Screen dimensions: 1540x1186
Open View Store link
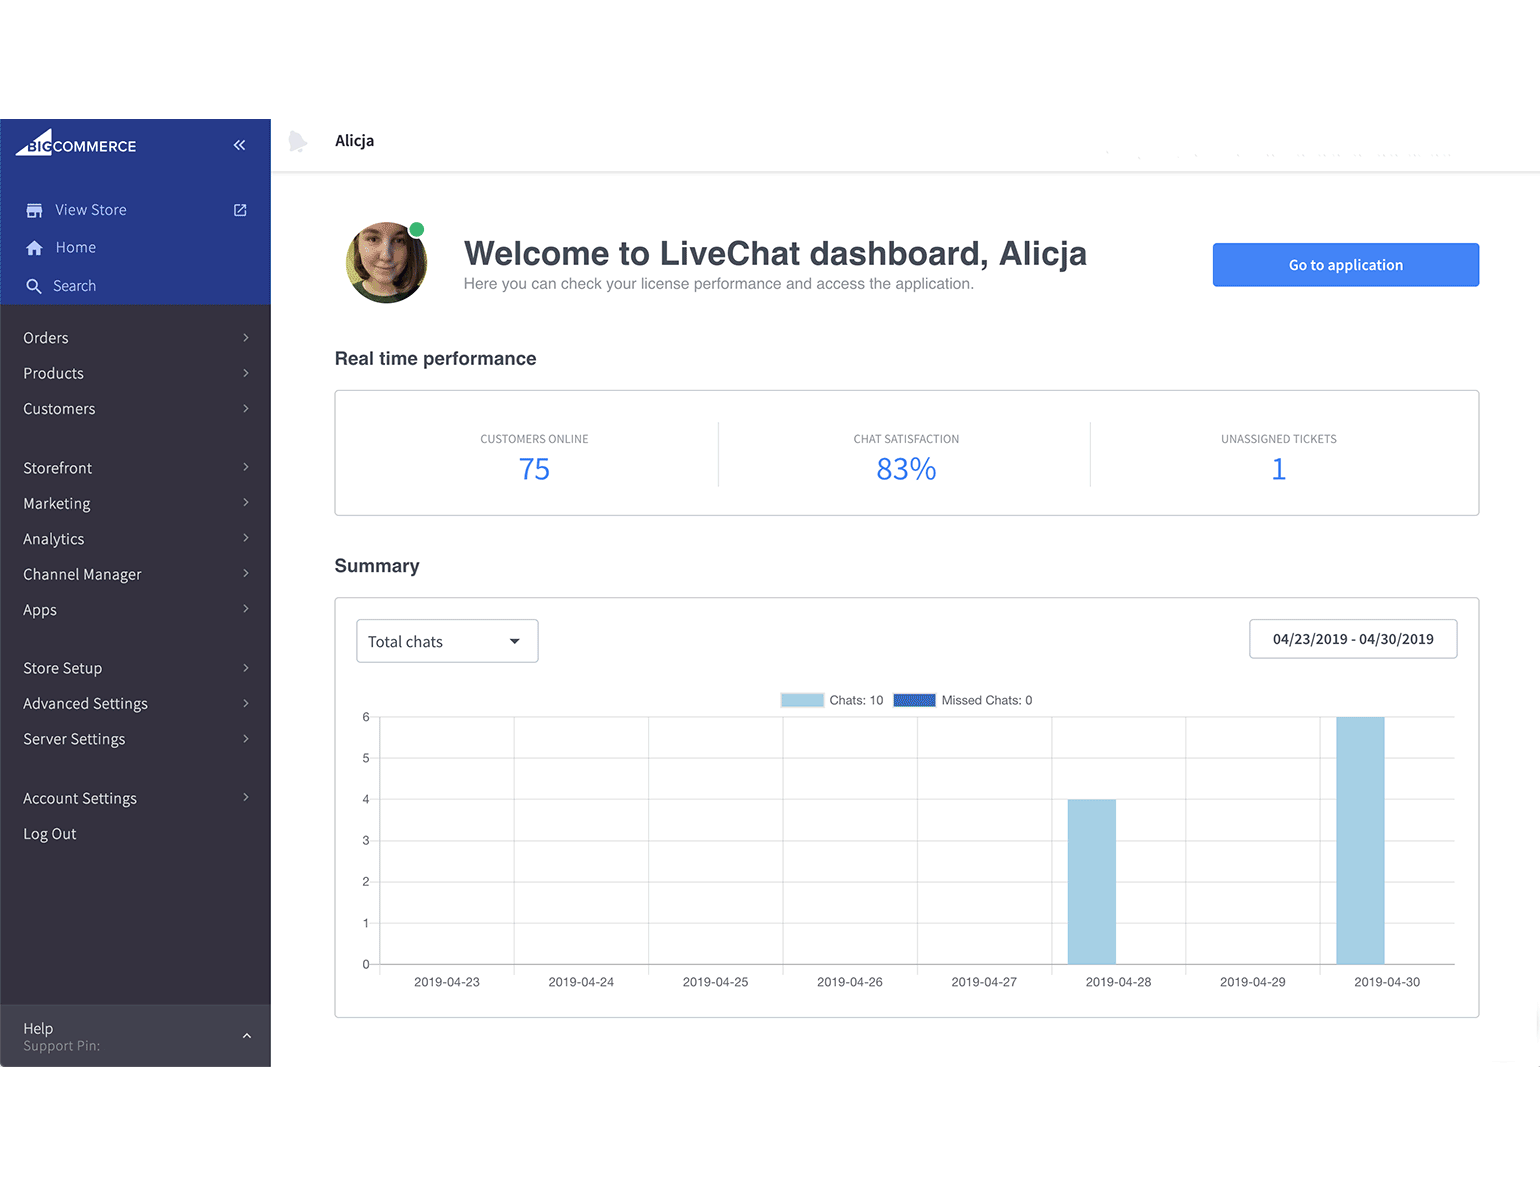click(x=91, y=210)
